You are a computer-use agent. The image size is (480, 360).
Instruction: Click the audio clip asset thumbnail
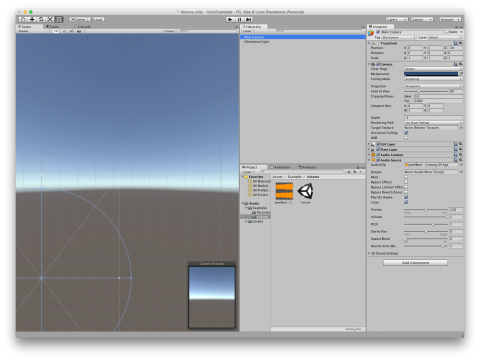point(284,191)
